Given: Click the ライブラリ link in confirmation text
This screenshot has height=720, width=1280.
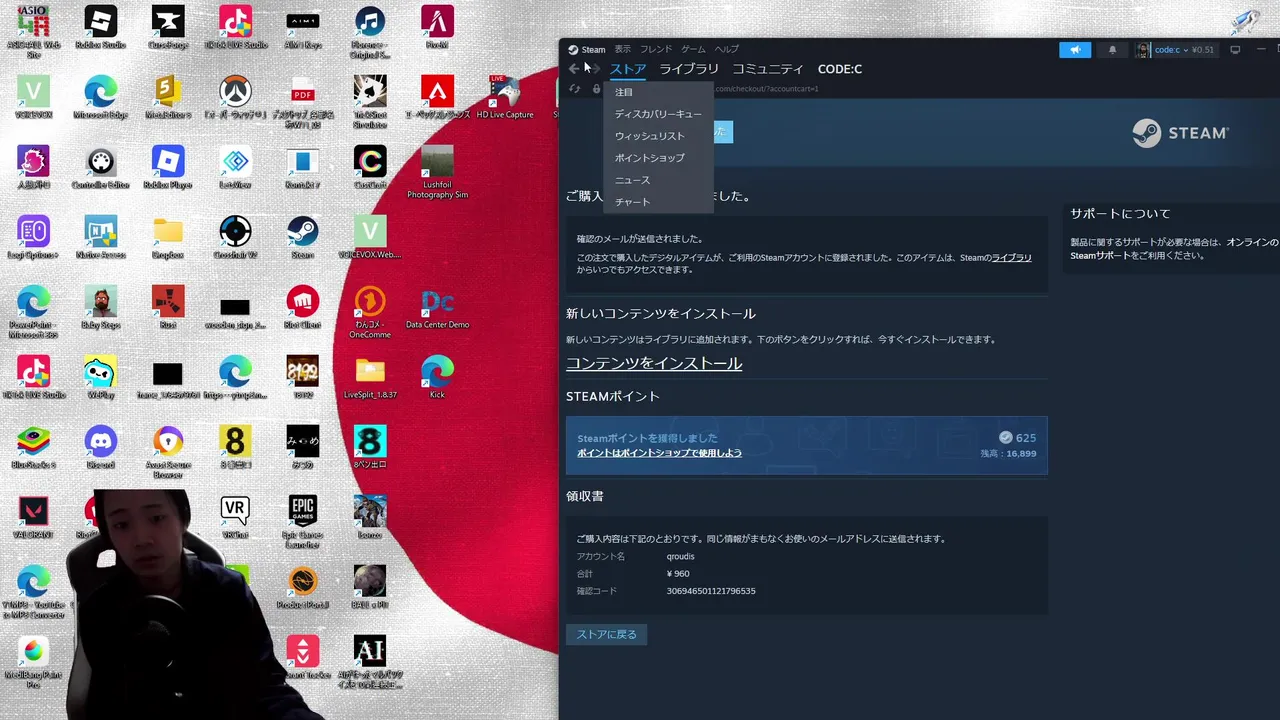Looking at the screenshot, I should (x=1011, y=258).
